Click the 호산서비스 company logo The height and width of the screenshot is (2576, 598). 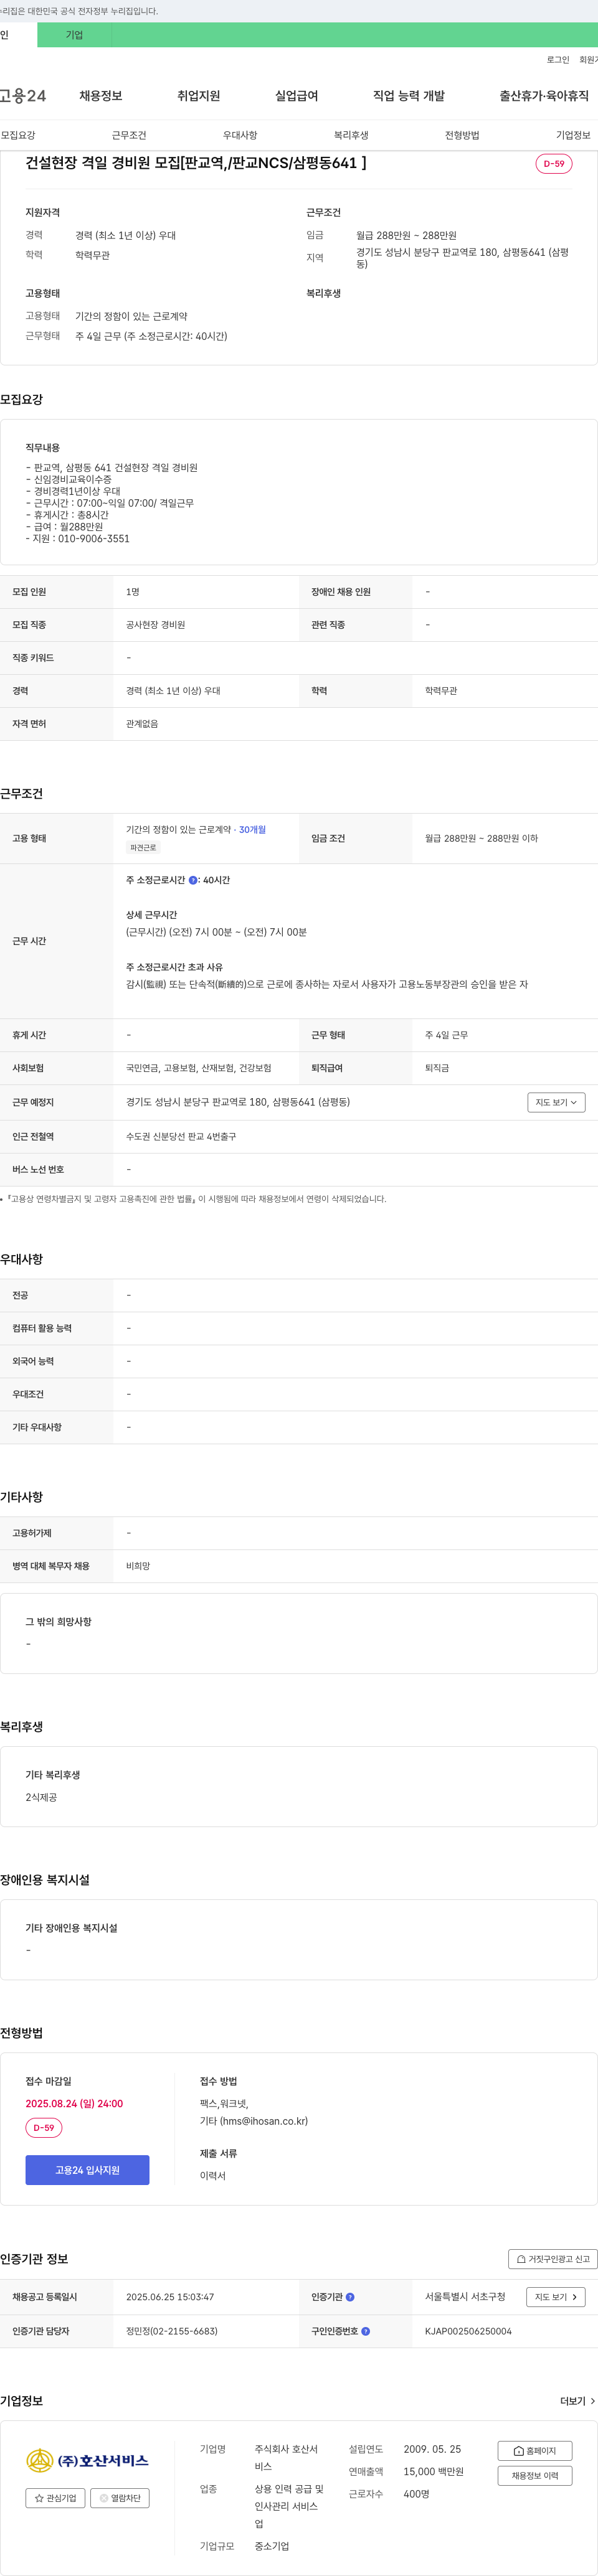87,2460
